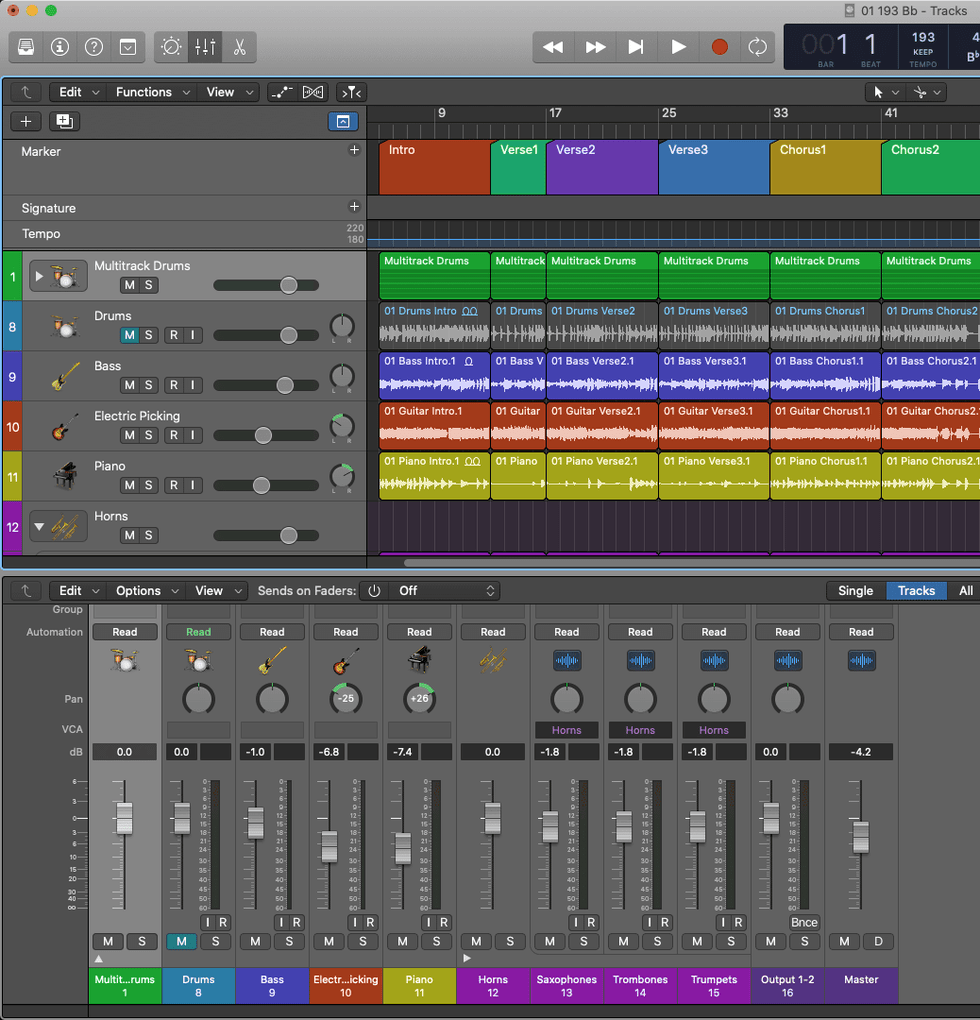Click the Bnce button on Output 1-2
The image size is (980, 1020).
[804, 922]
